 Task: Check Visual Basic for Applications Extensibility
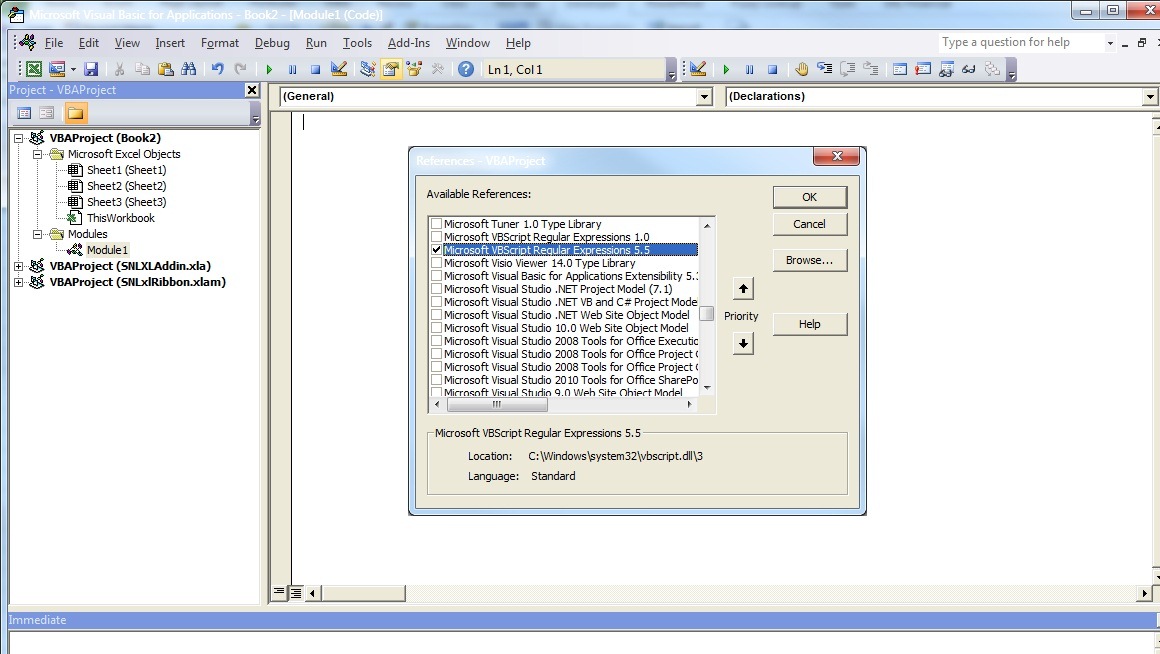pyautogui.click(x=436, y=276)
